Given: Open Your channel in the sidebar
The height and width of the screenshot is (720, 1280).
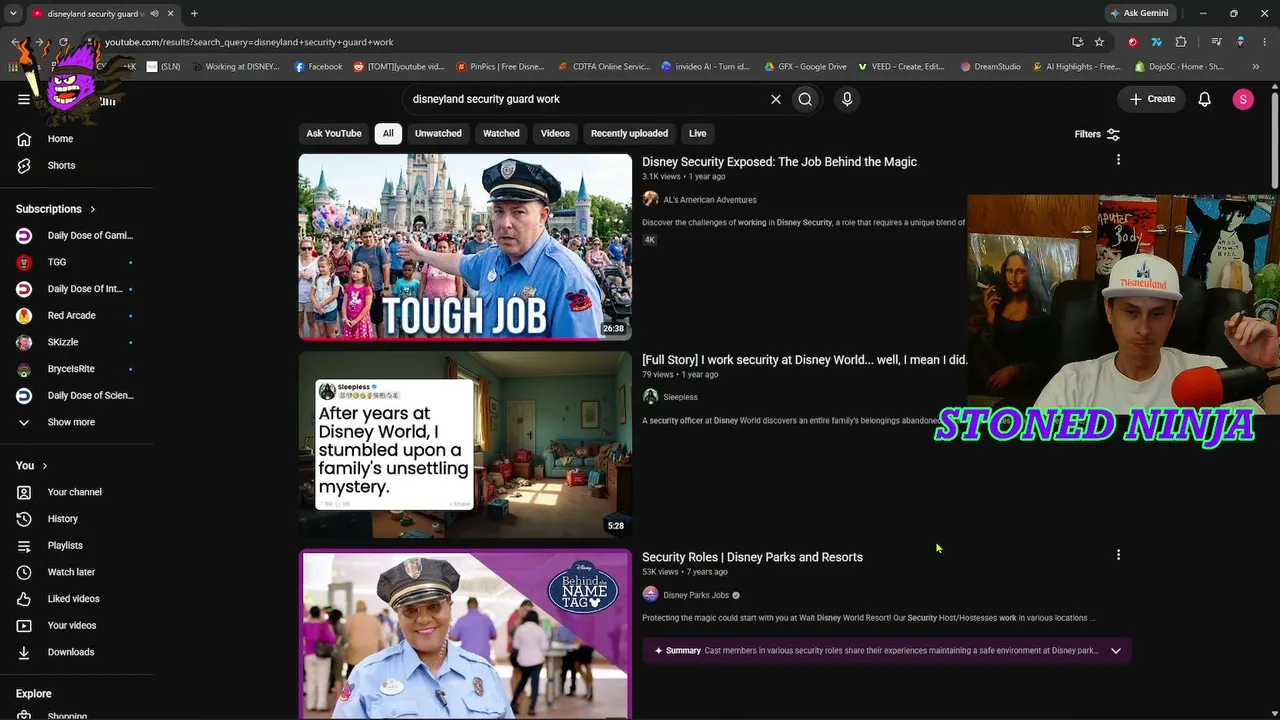Looking at the screenshot, I should pyautogui.click(x=77, y=492).
